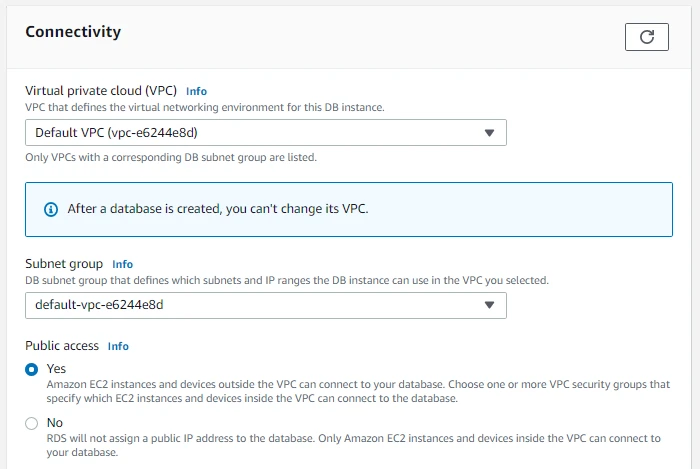Open the Subnet group dropdown
The width and height of the screenshot is (700, 469).
tap(266, 305)
